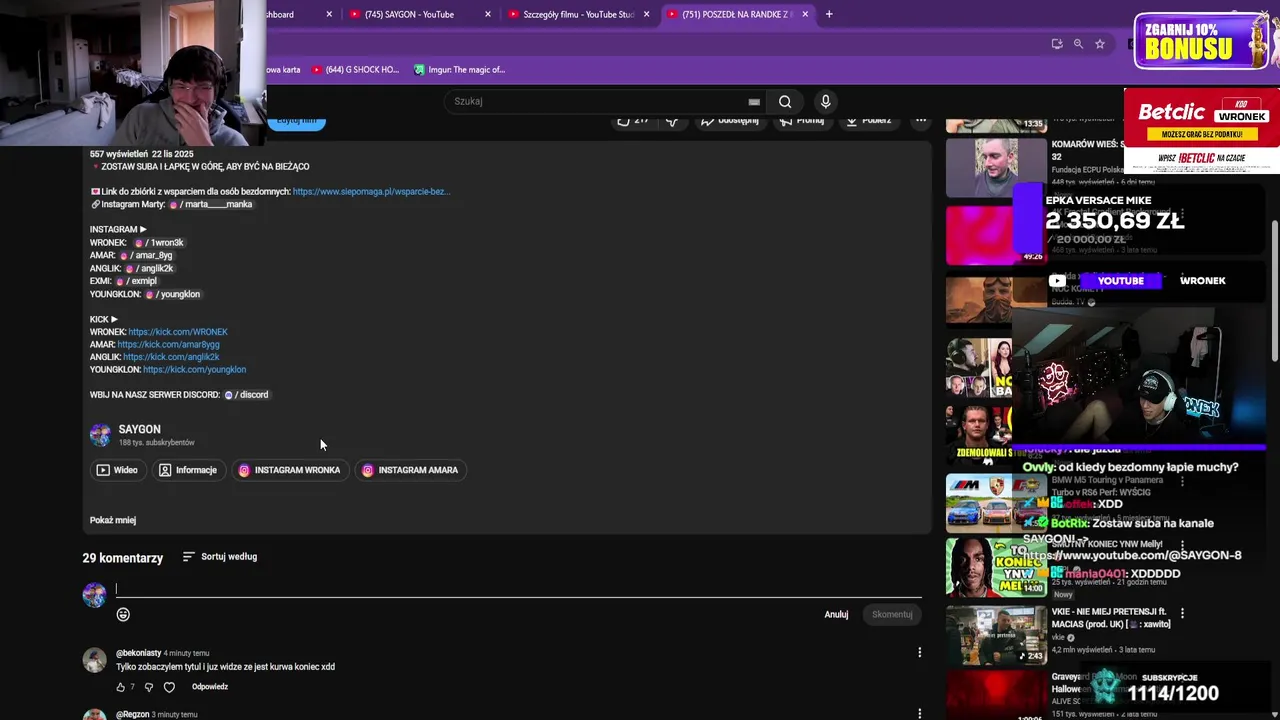The height and width of the screenshot is (720, 1280).
Task: Open the G SHOCK HO... bookmark
Action: point(356,70)
